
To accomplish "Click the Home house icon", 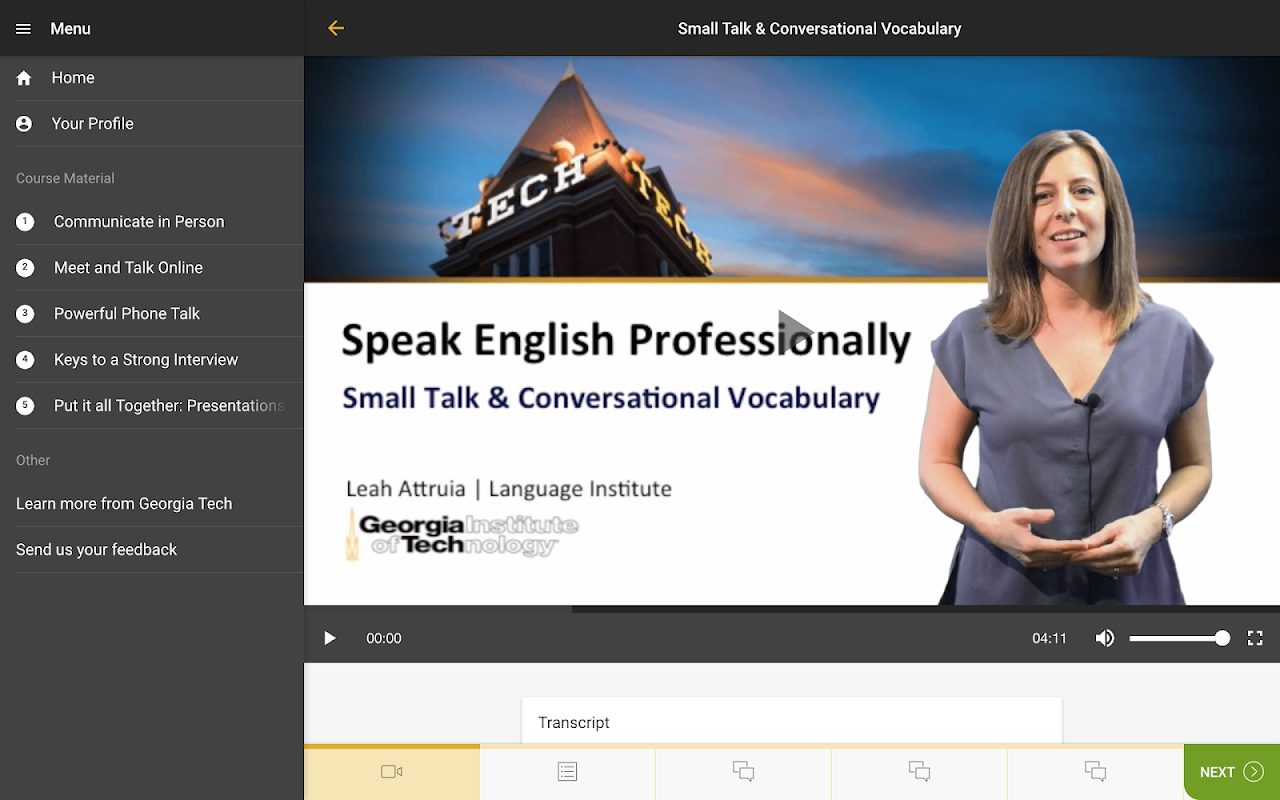I will click(24, 78).
